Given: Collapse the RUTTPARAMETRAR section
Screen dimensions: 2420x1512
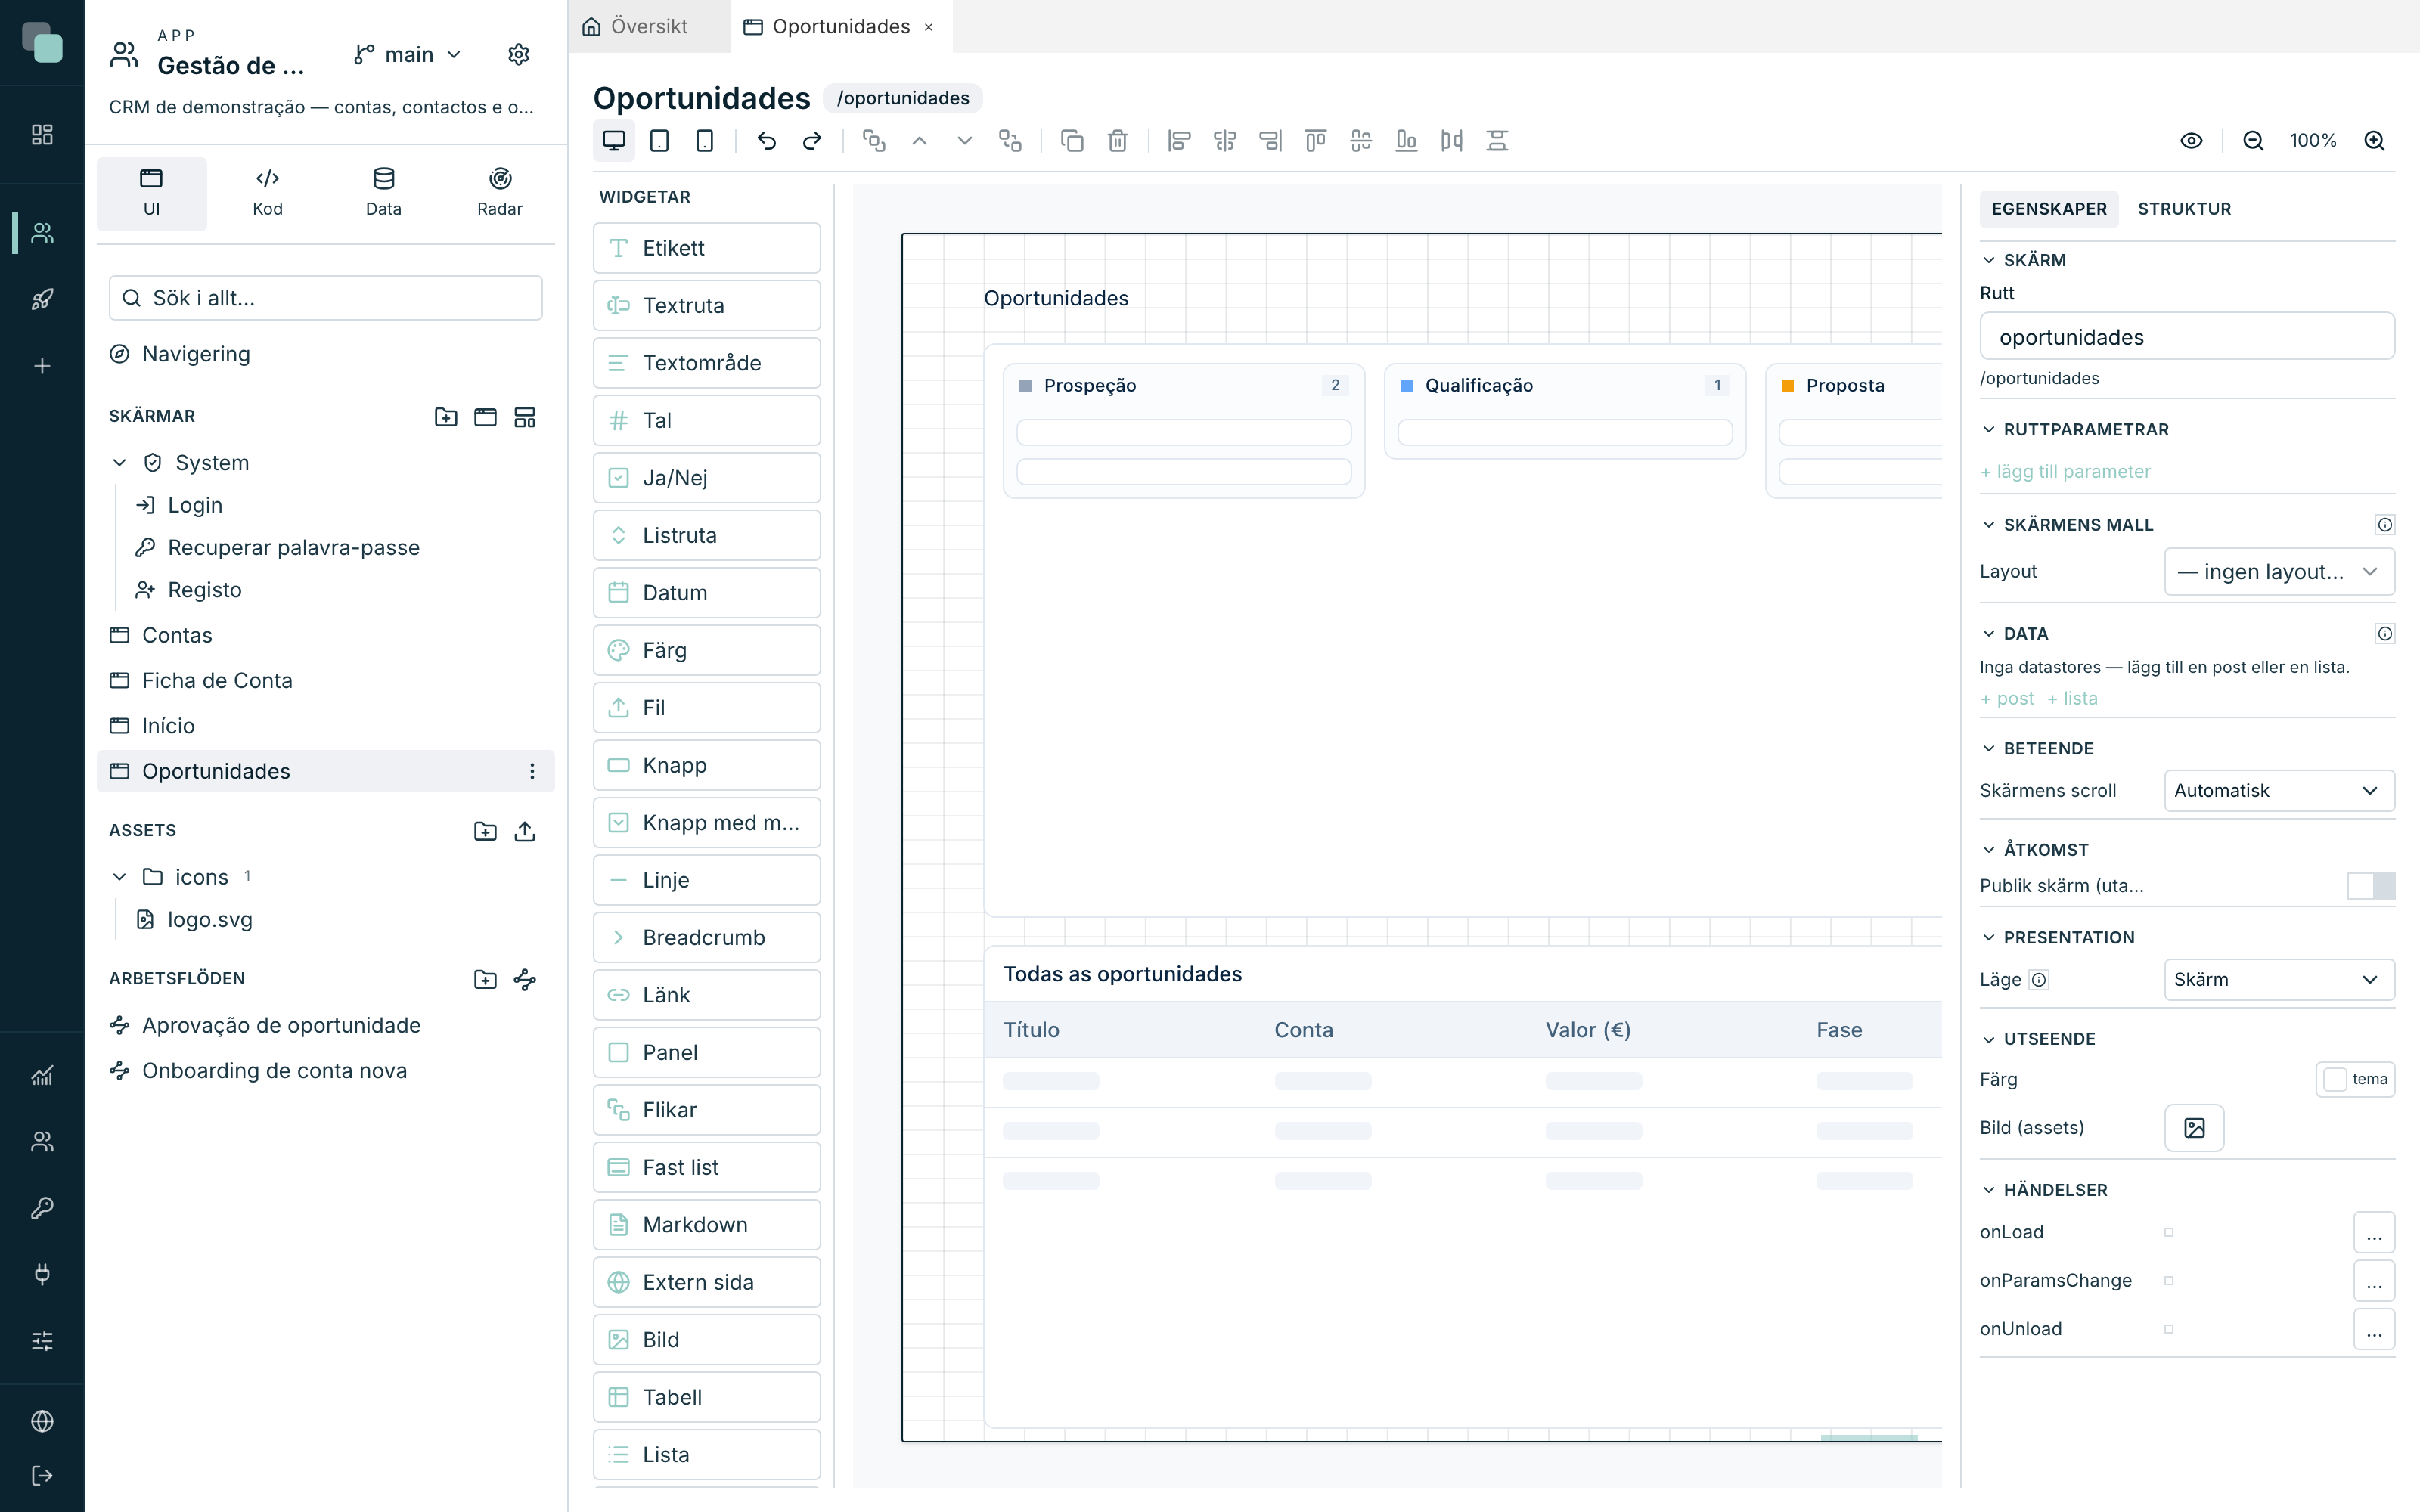Looking at the screenshot, I should [x=1989, y=430].
